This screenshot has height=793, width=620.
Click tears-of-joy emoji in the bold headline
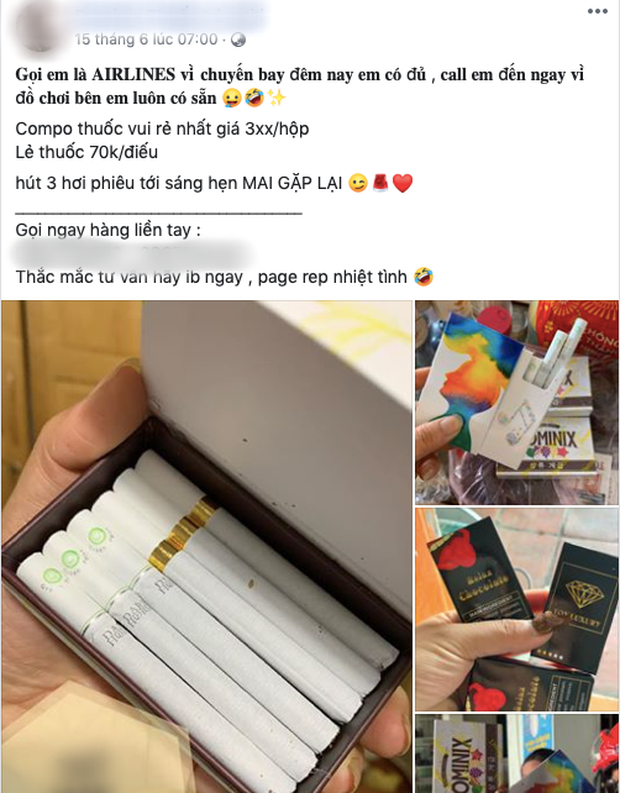coord(254,98)
